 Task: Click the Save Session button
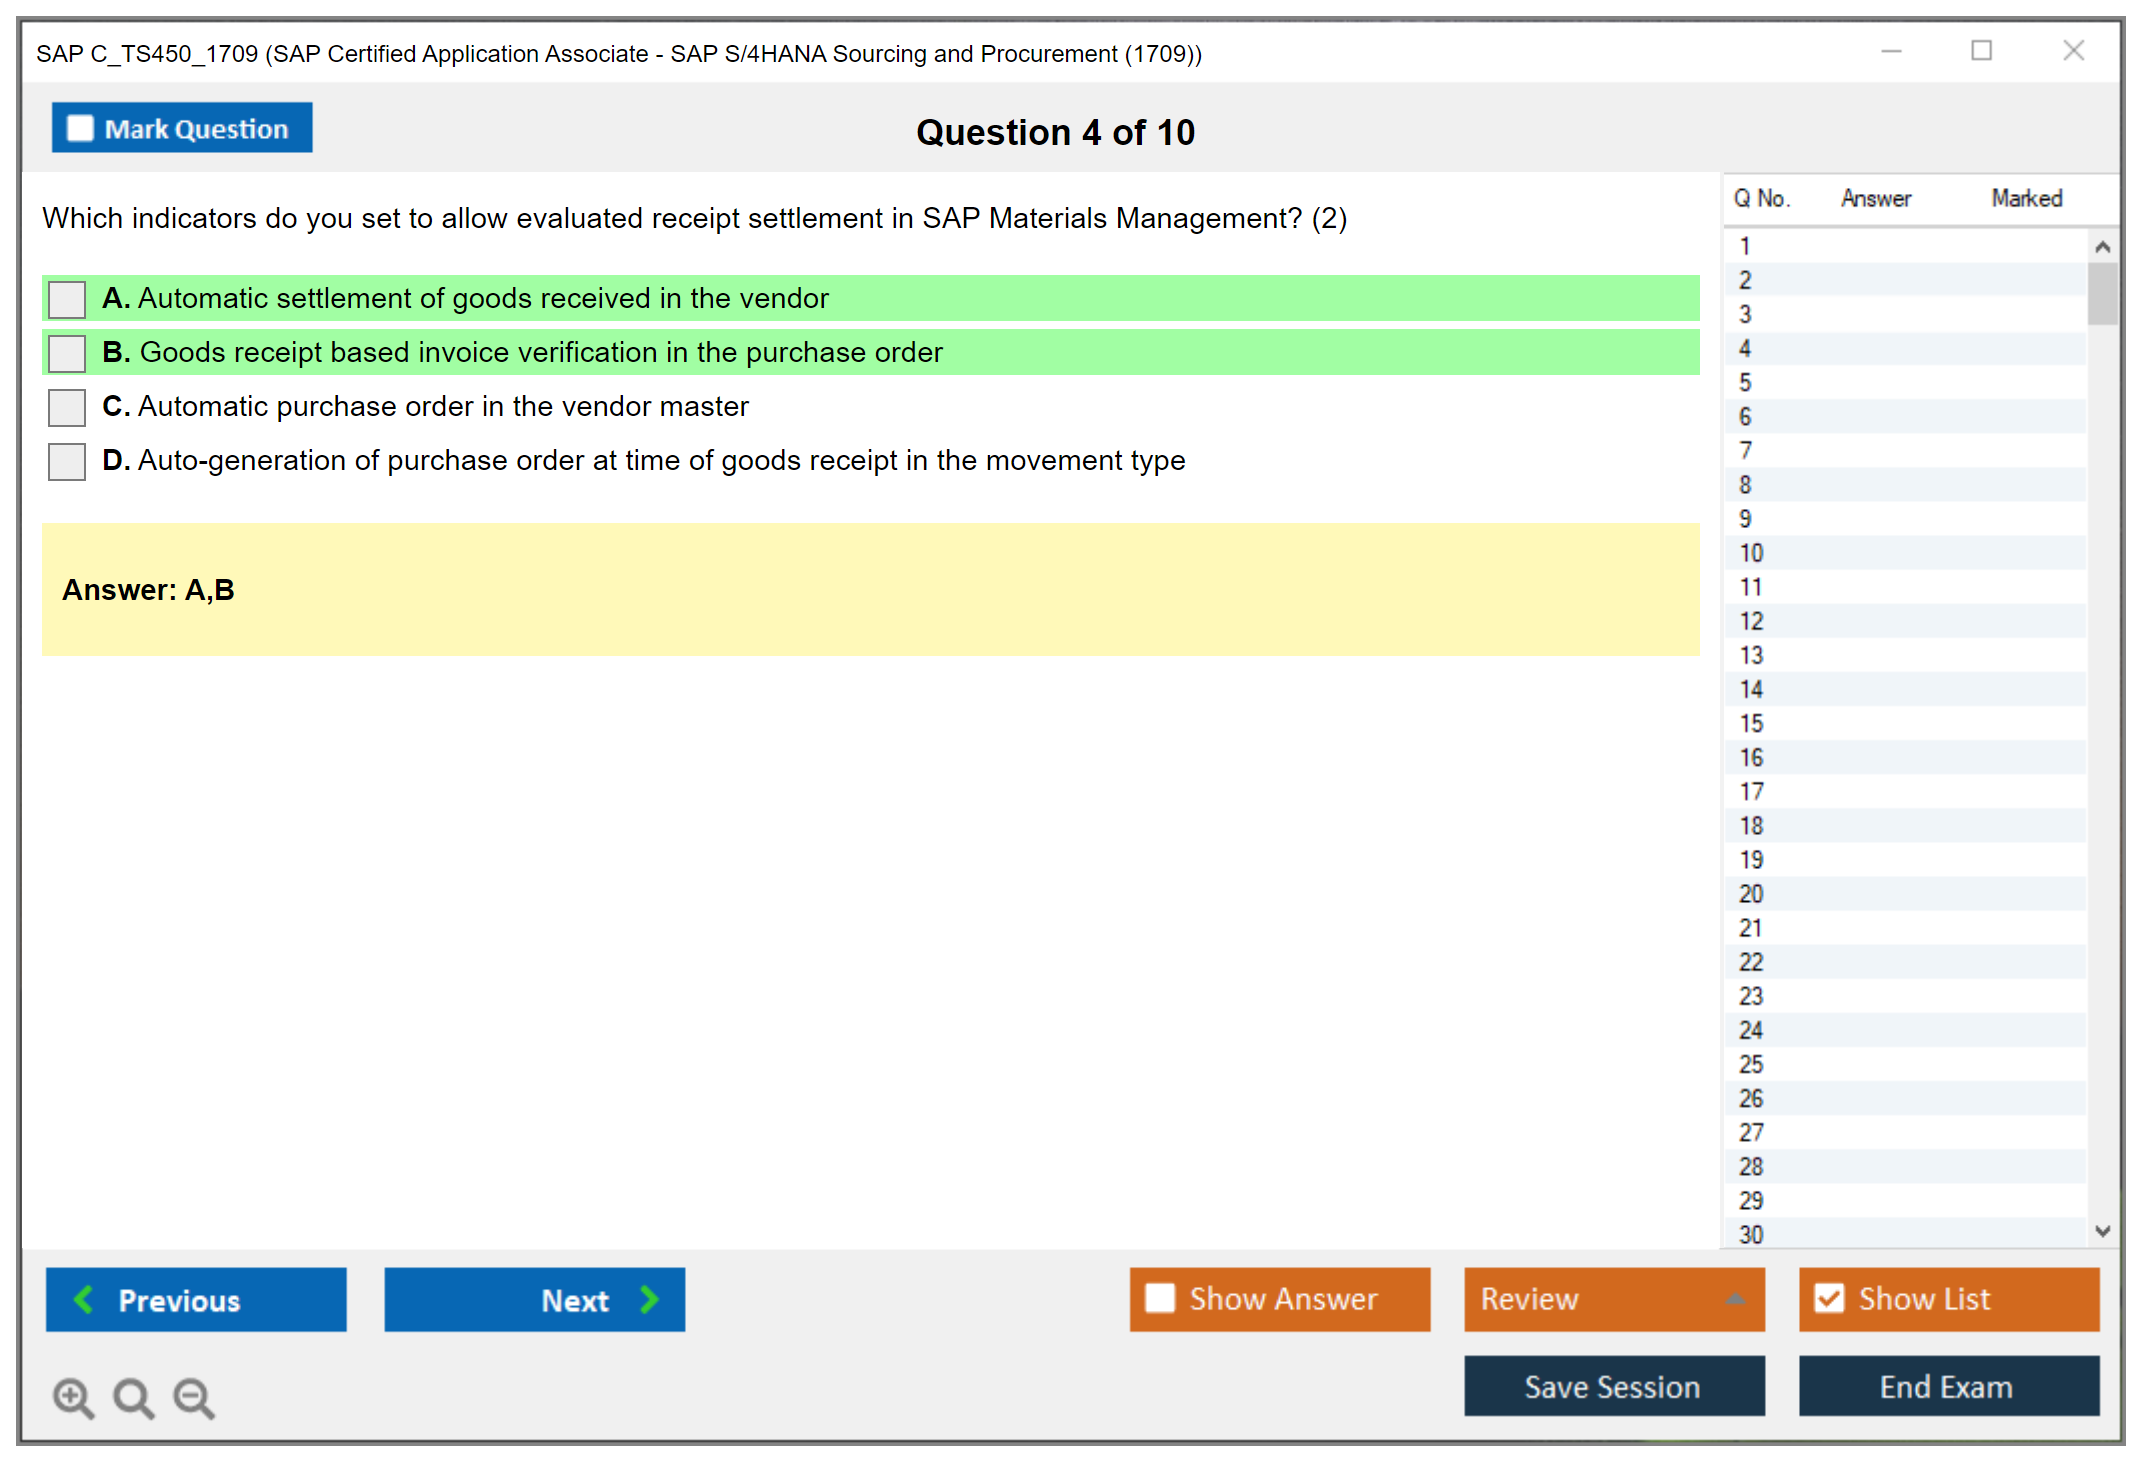point(1613,1386)
